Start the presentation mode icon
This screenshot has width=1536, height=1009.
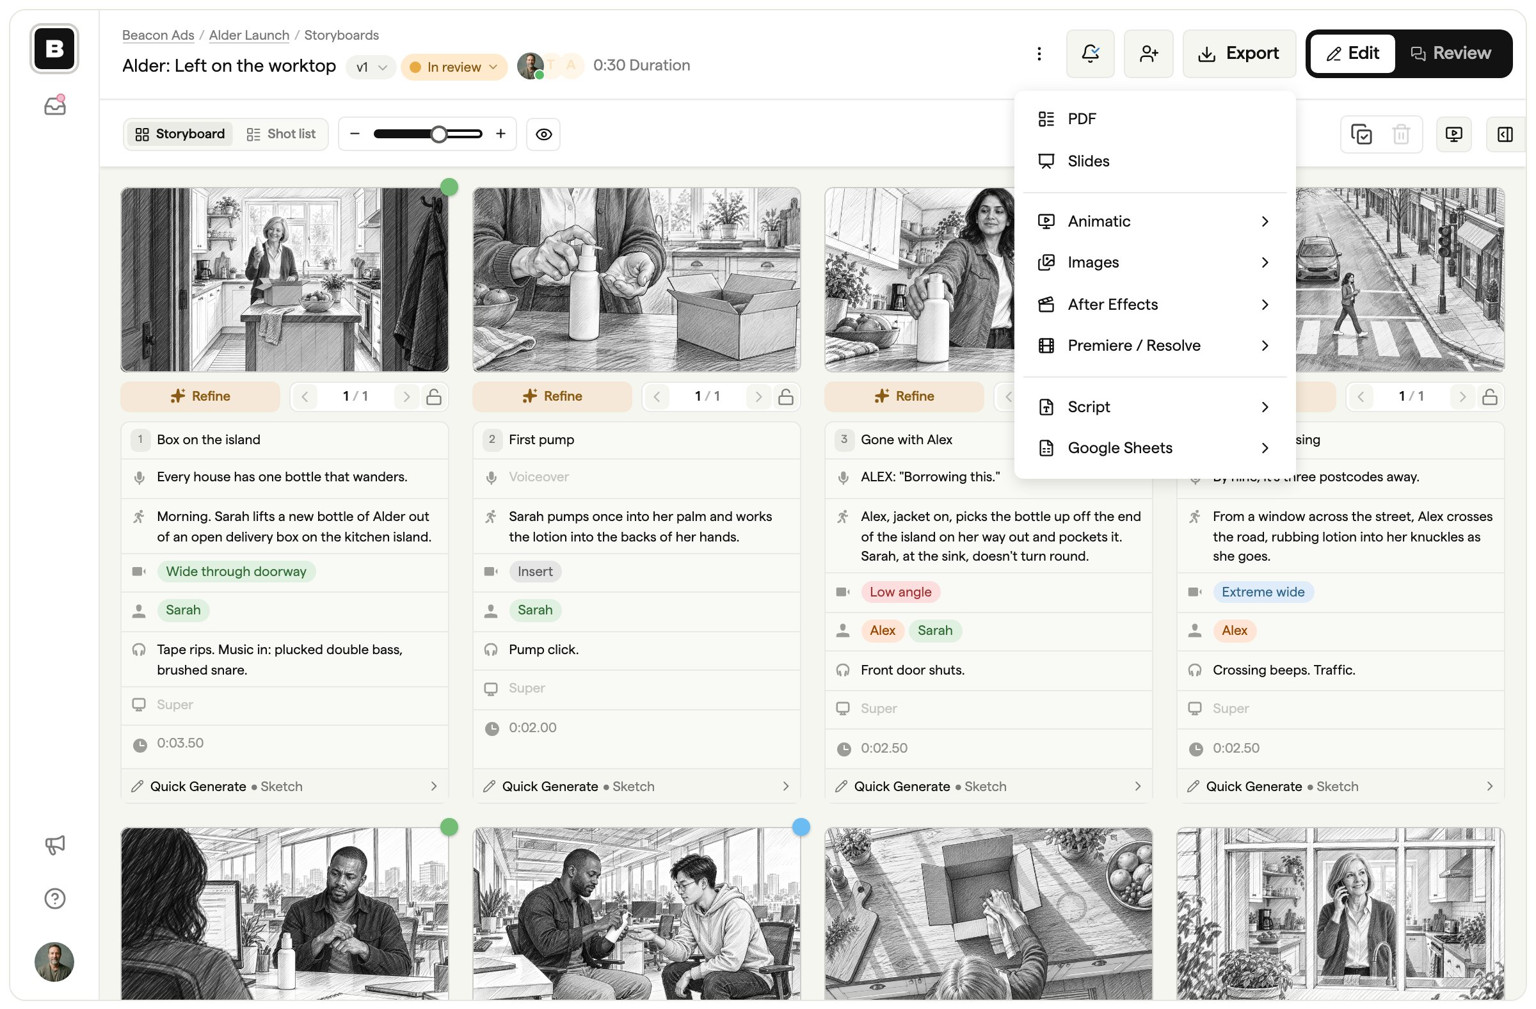click(x=1454, y=134)
